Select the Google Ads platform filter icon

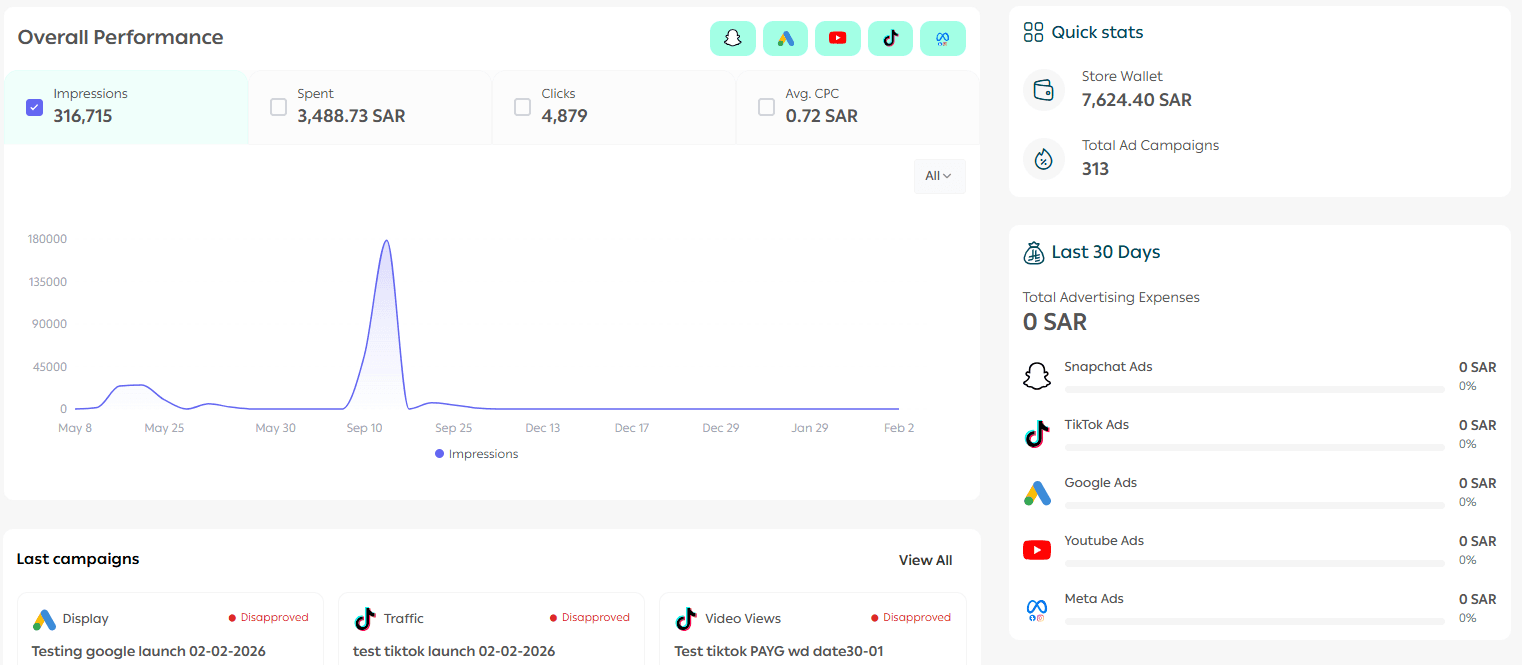[x=785, y=38]
